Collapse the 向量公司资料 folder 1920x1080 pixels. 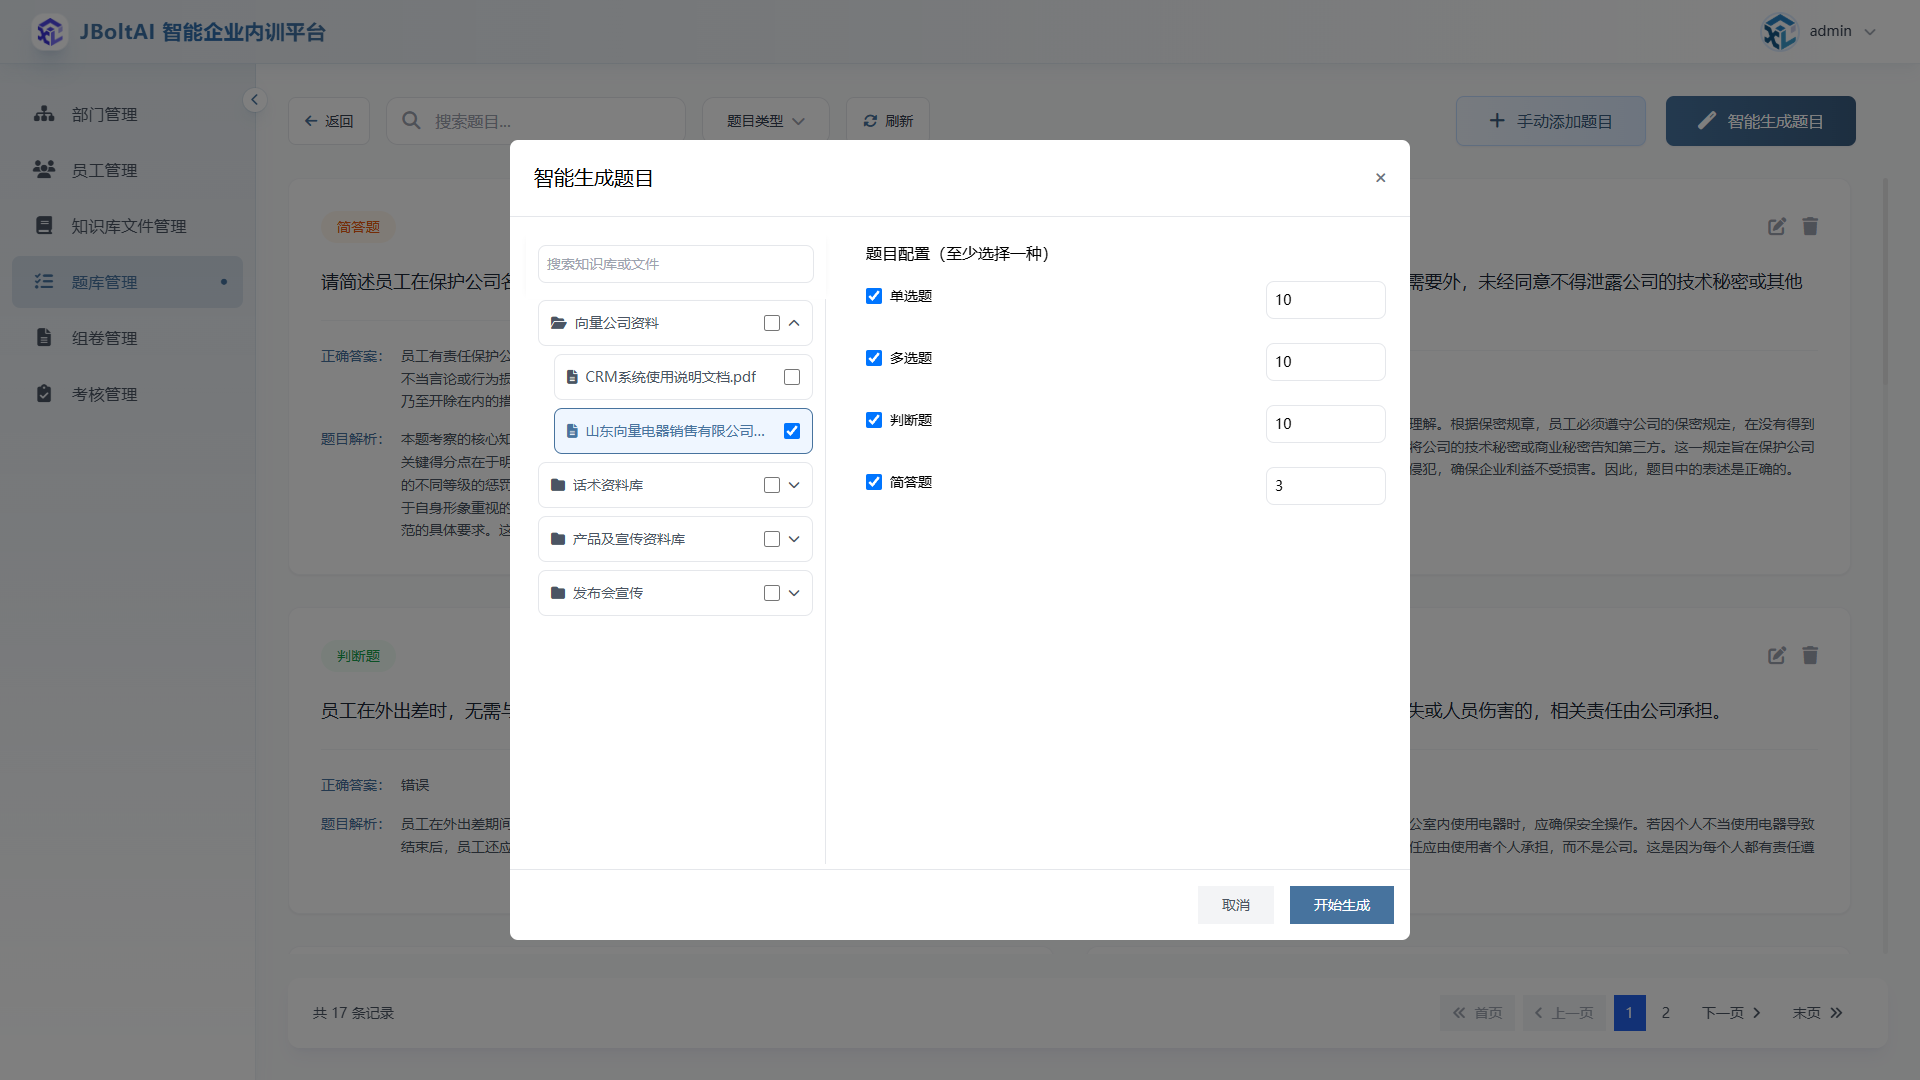(794, 323)
